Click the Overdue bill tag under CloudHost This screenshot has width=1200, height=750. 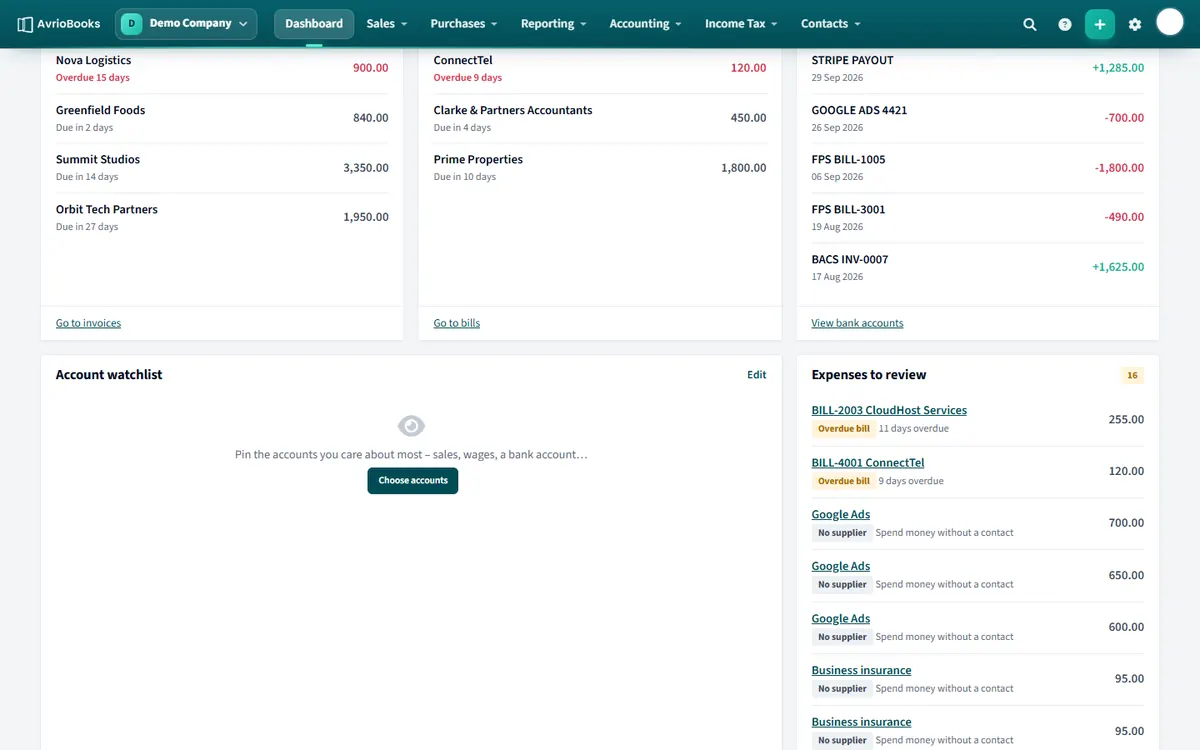coord(843,428)
